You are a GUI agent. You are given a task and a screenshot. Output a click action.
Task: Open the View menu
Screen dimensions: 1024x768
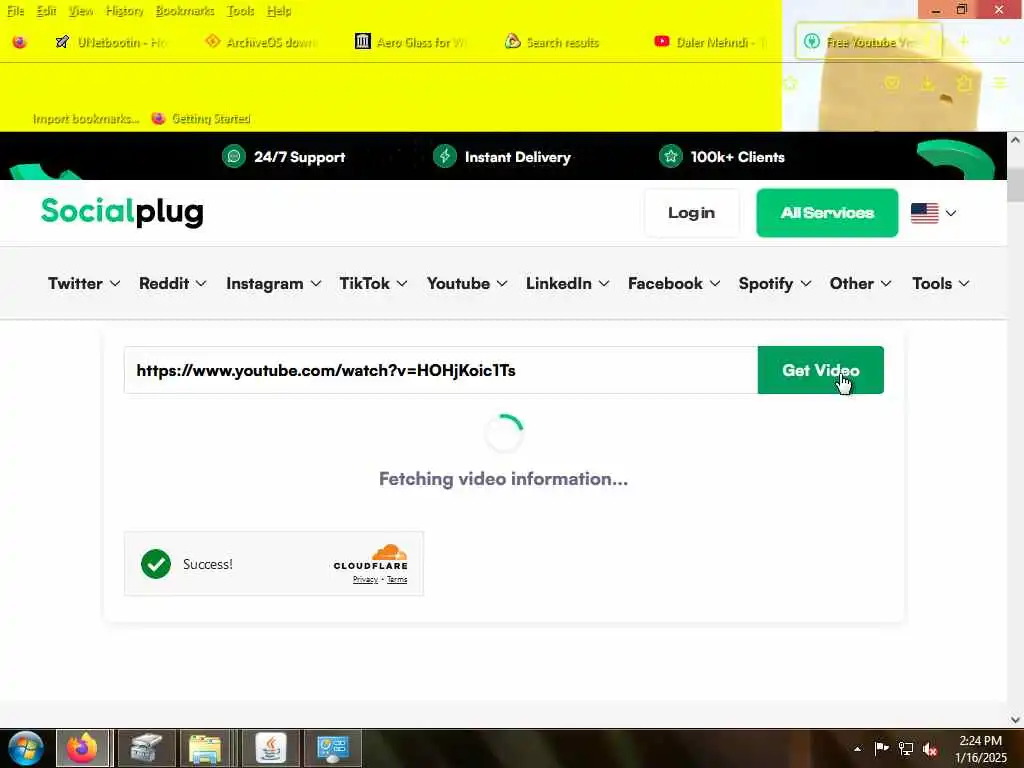pos(80,11)
